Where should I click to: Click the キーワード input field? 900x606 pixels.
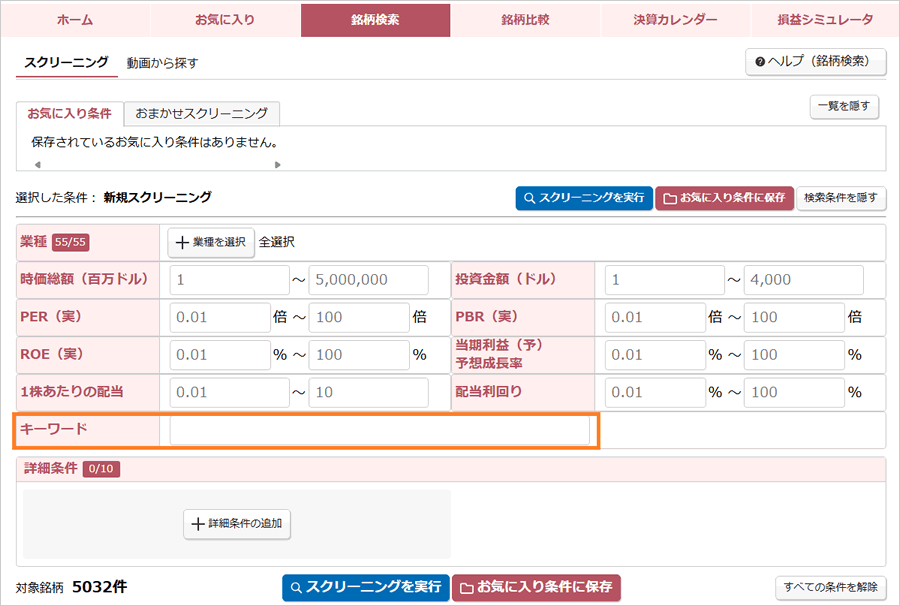click(380, 430)
